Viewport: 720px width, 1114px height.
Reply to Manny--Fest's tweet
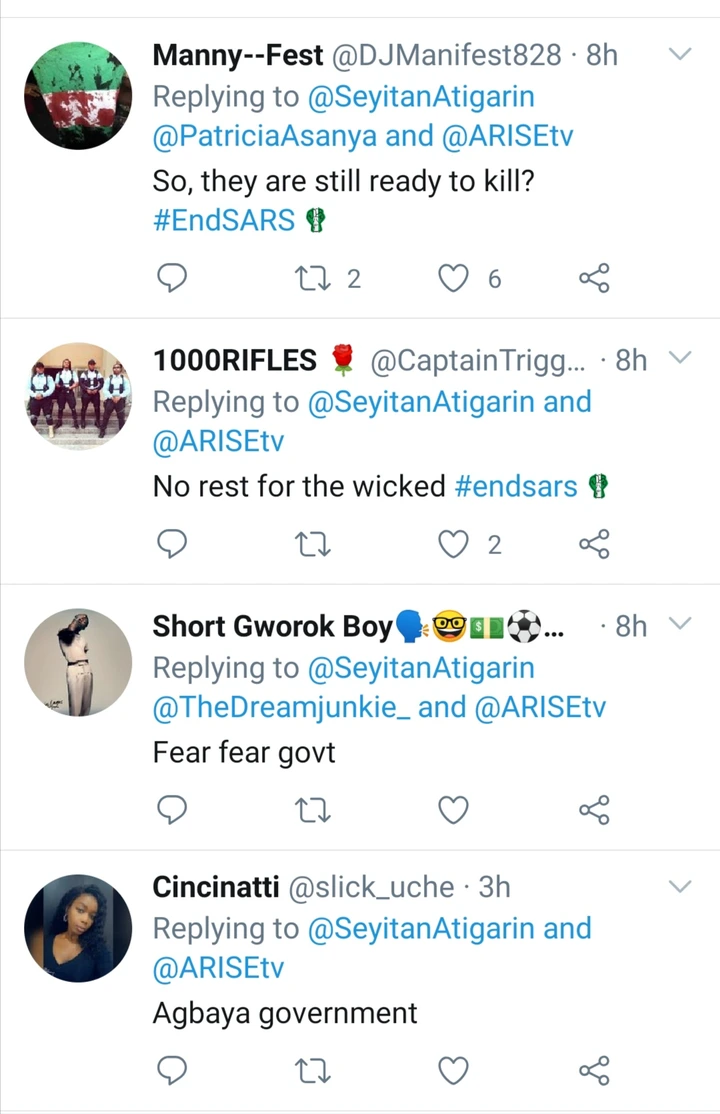point(173,279)
